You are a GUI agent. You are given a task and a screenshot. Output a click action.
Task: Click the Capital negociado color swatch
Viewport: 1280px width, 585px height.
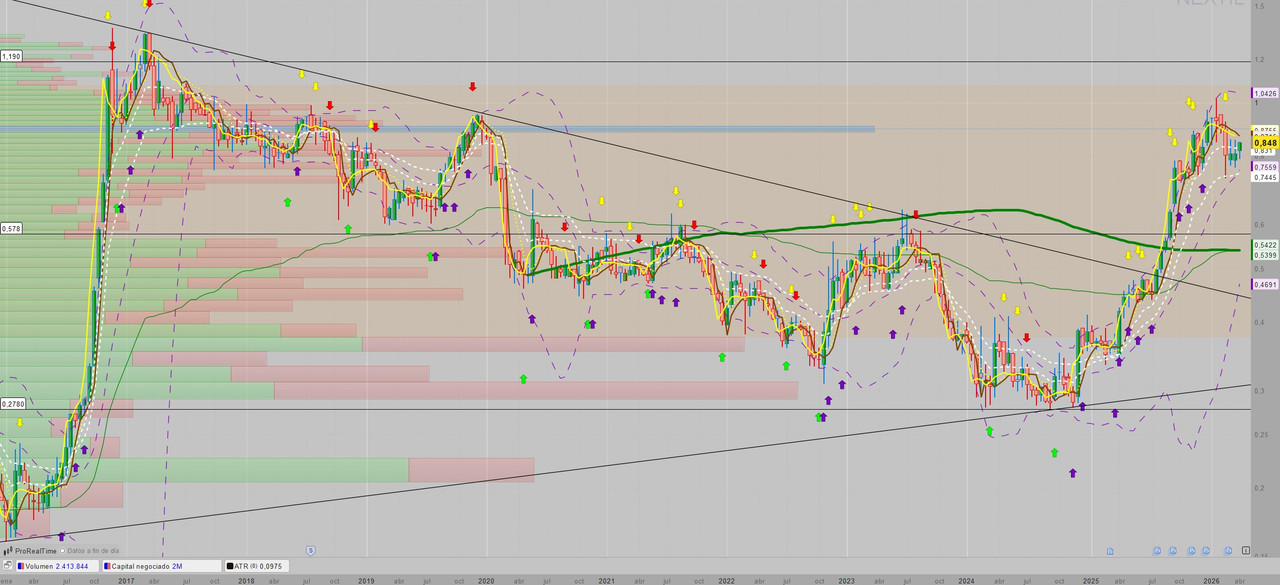(107, 566)
